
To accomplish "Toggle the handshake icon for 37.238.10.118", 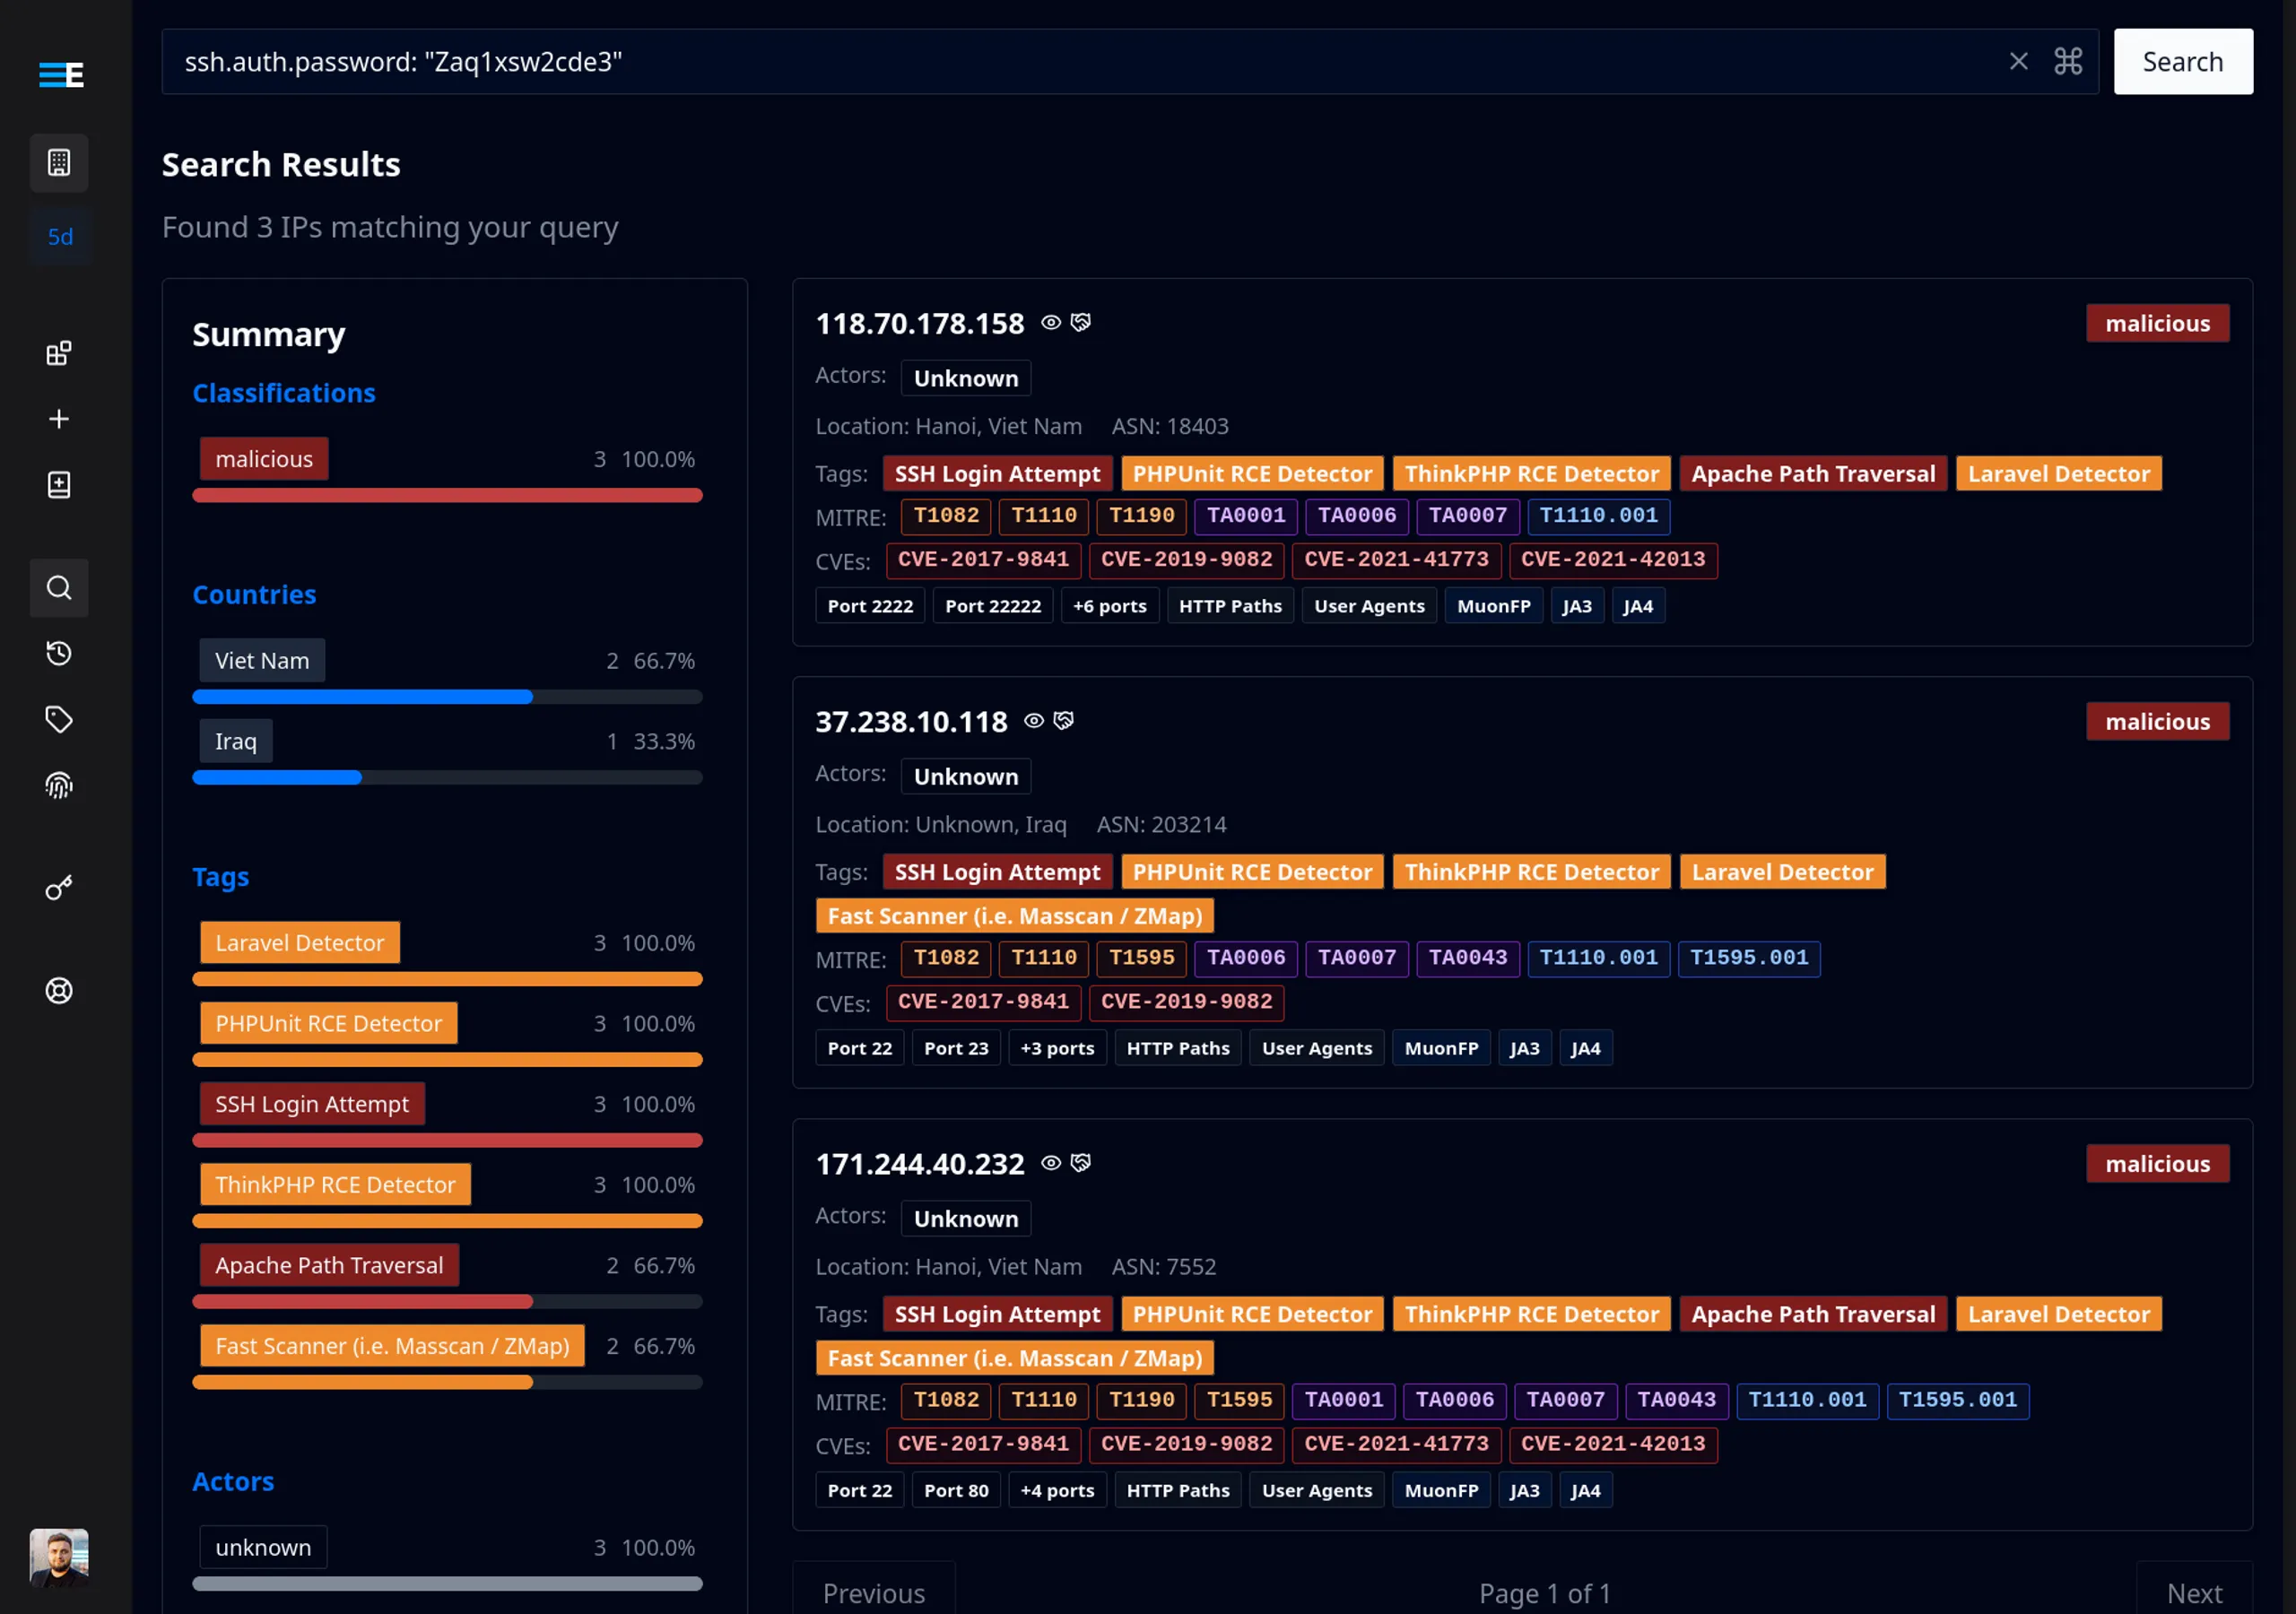I will 1063,720.
